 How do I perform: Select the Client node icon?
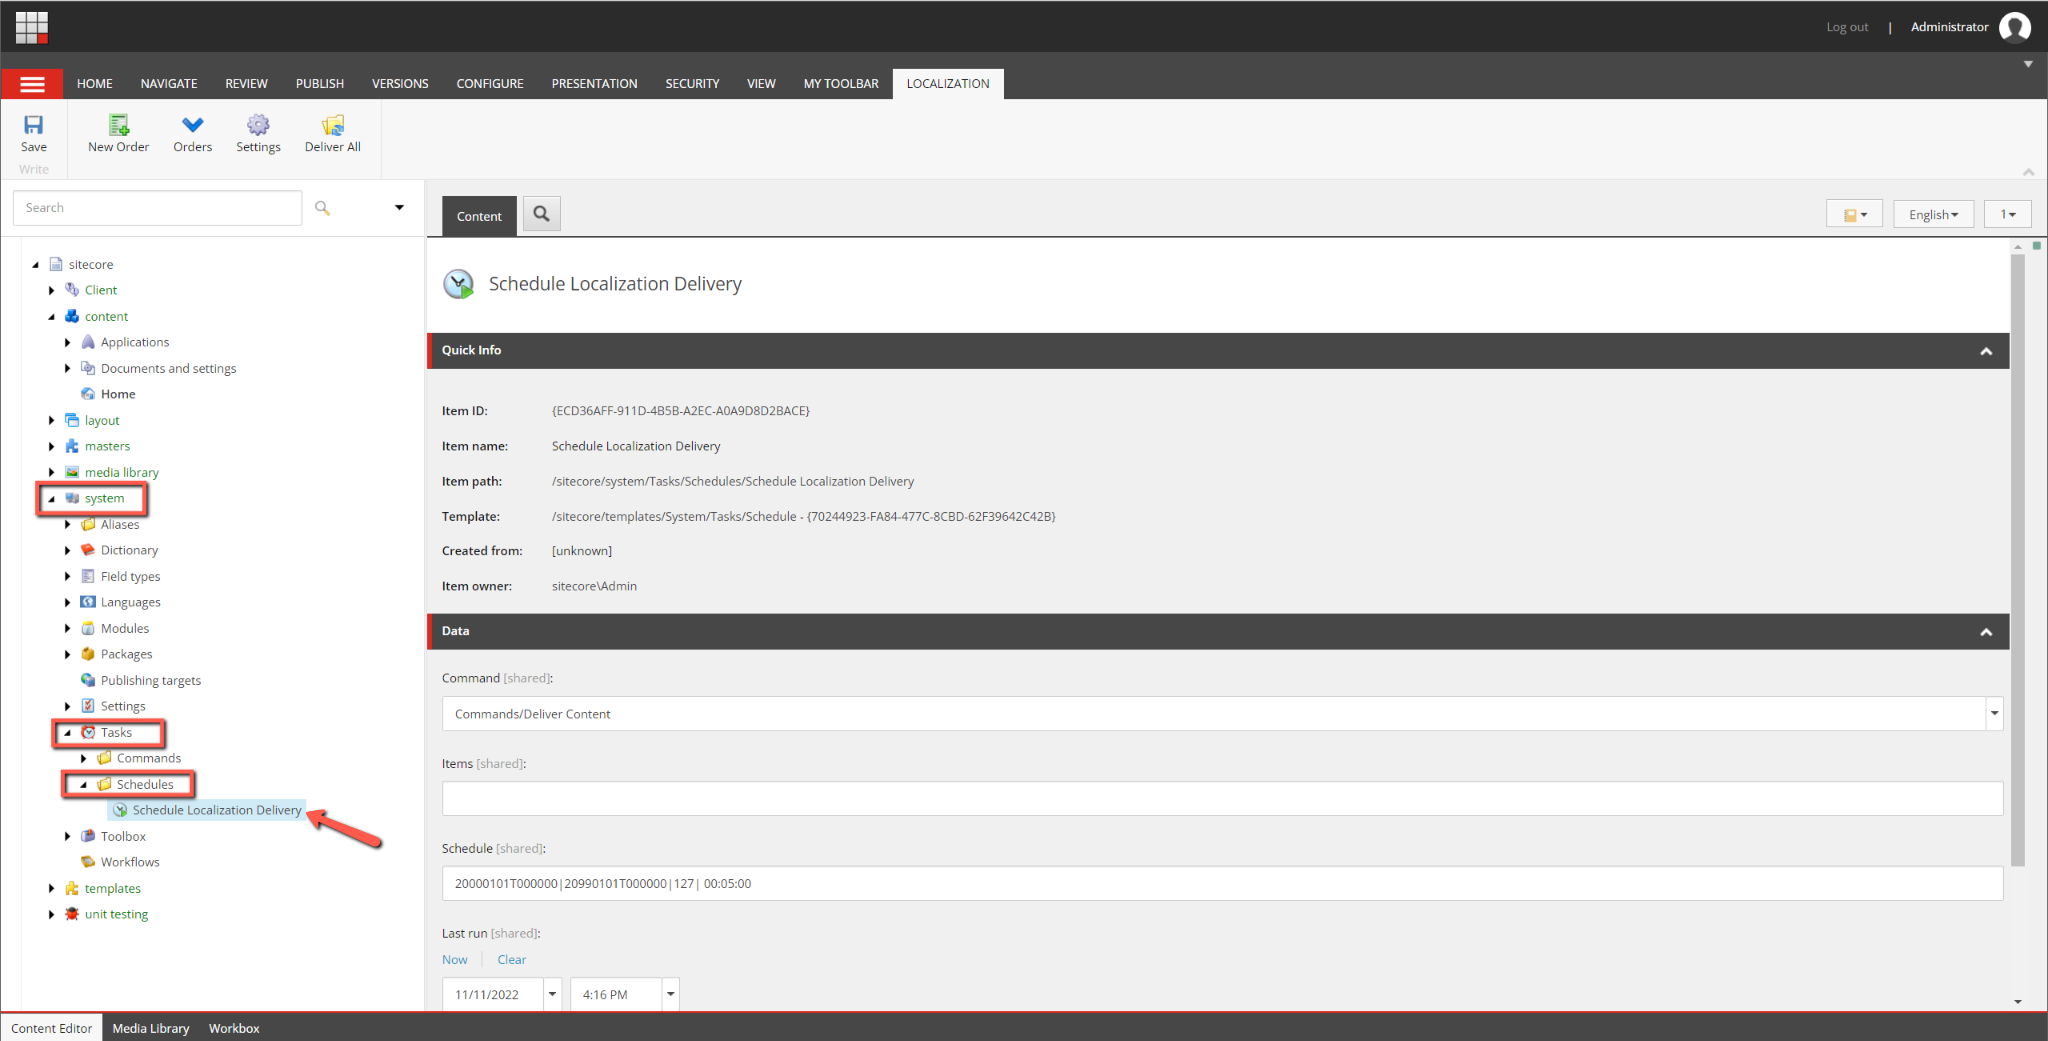[72, 290]
